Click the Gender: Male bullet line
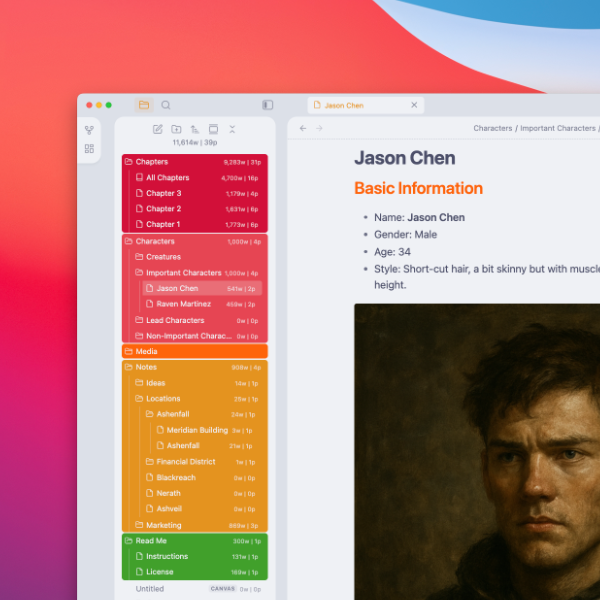Viewport: 600px width, 600px height. [405, 235]
